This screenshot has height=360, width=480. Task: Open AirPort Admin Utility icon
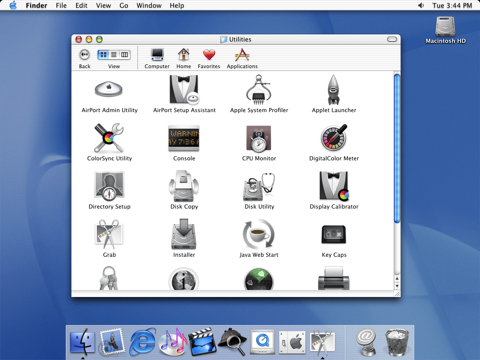[109, 89]
